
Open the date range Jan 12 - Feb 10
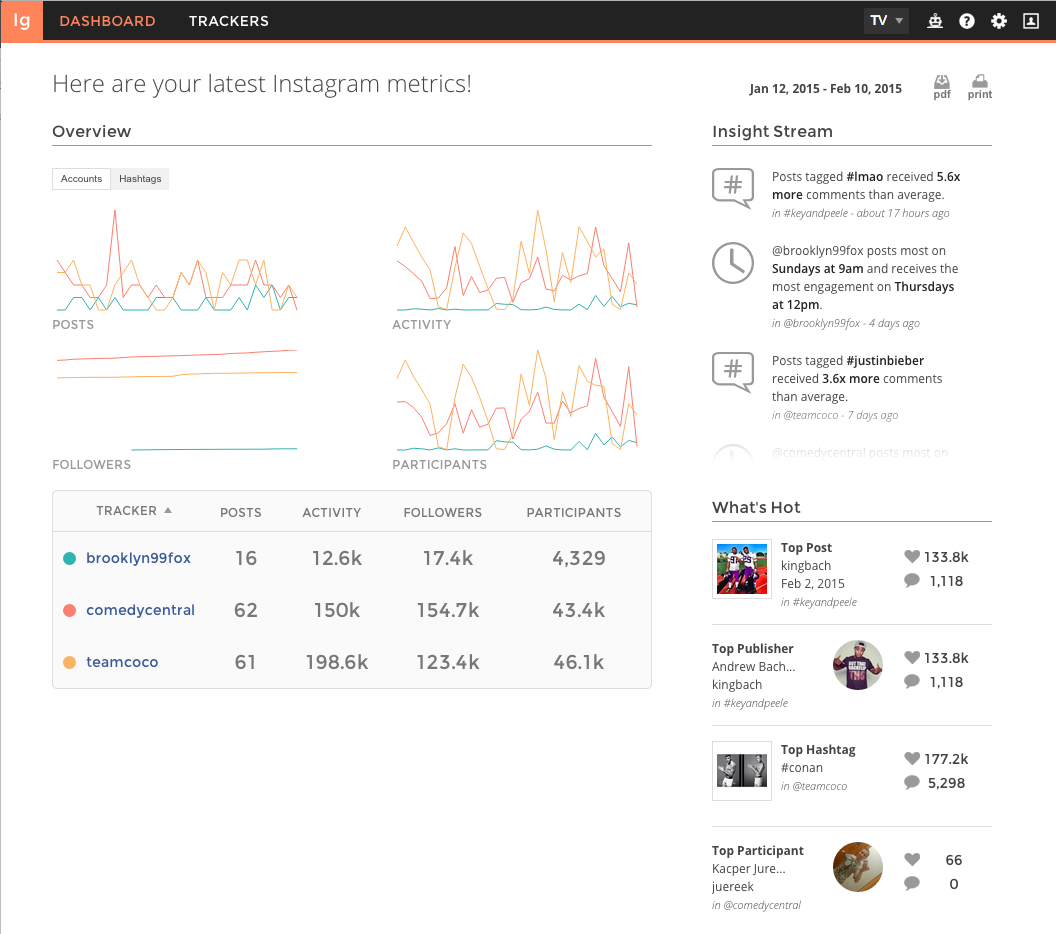(x=825, y=89)
